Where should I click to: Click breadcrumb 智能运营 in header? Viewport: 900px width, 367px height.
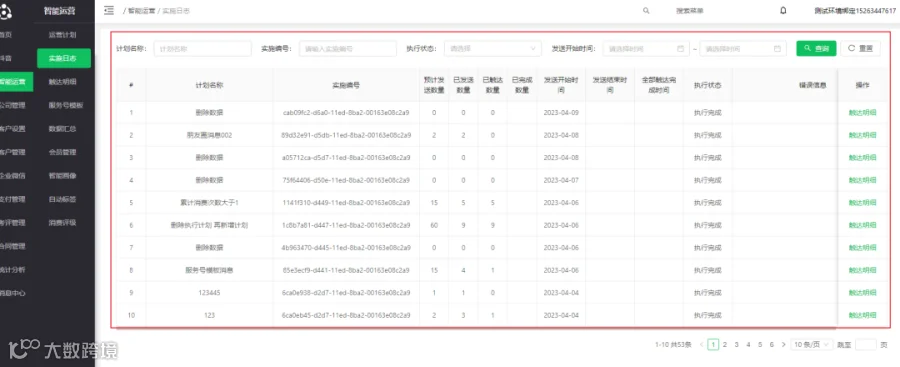click(141, 11)
